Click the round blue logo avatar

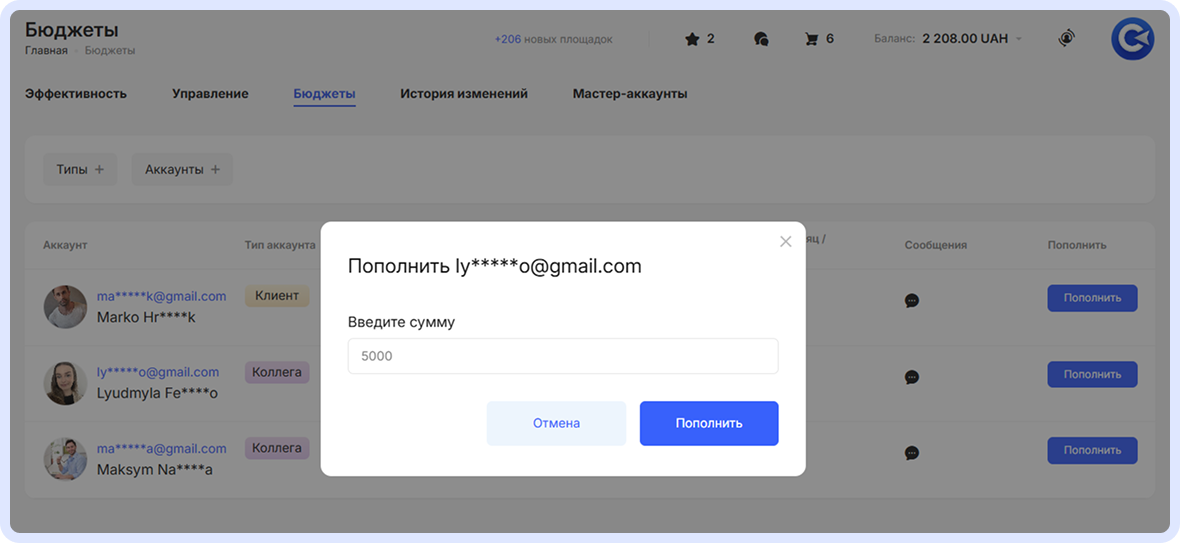(1132, 39)
